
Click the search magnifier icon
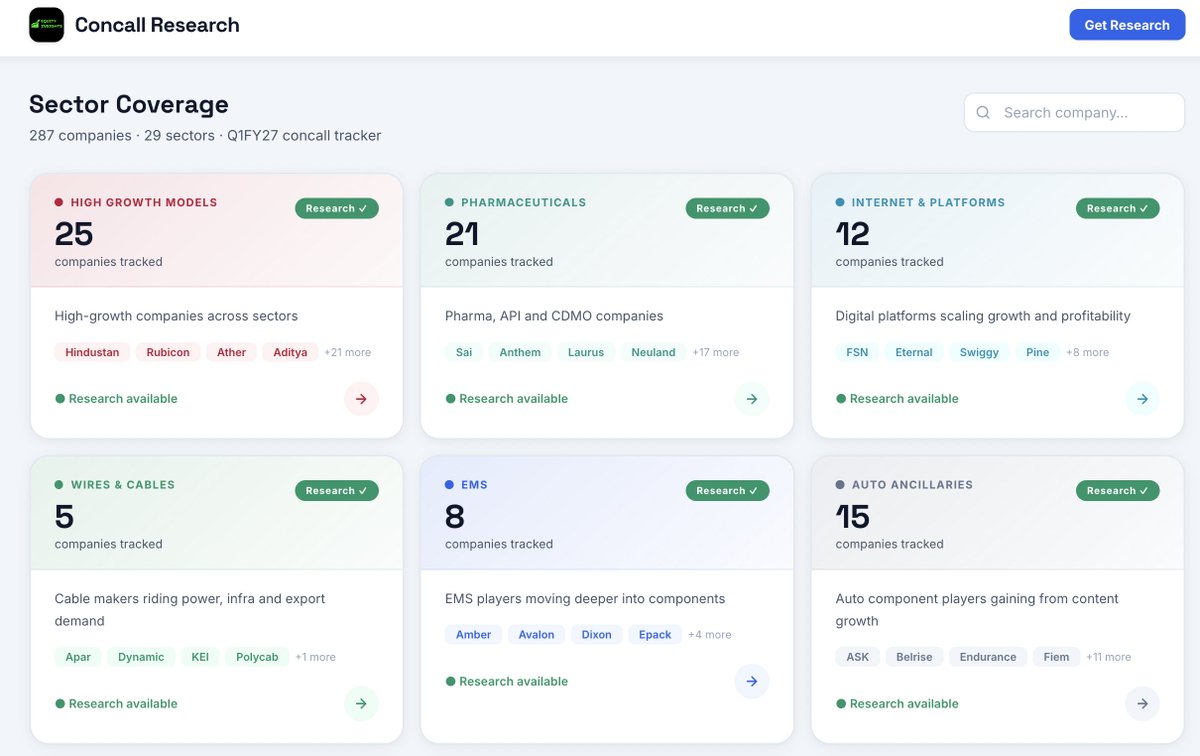point(983,113)
